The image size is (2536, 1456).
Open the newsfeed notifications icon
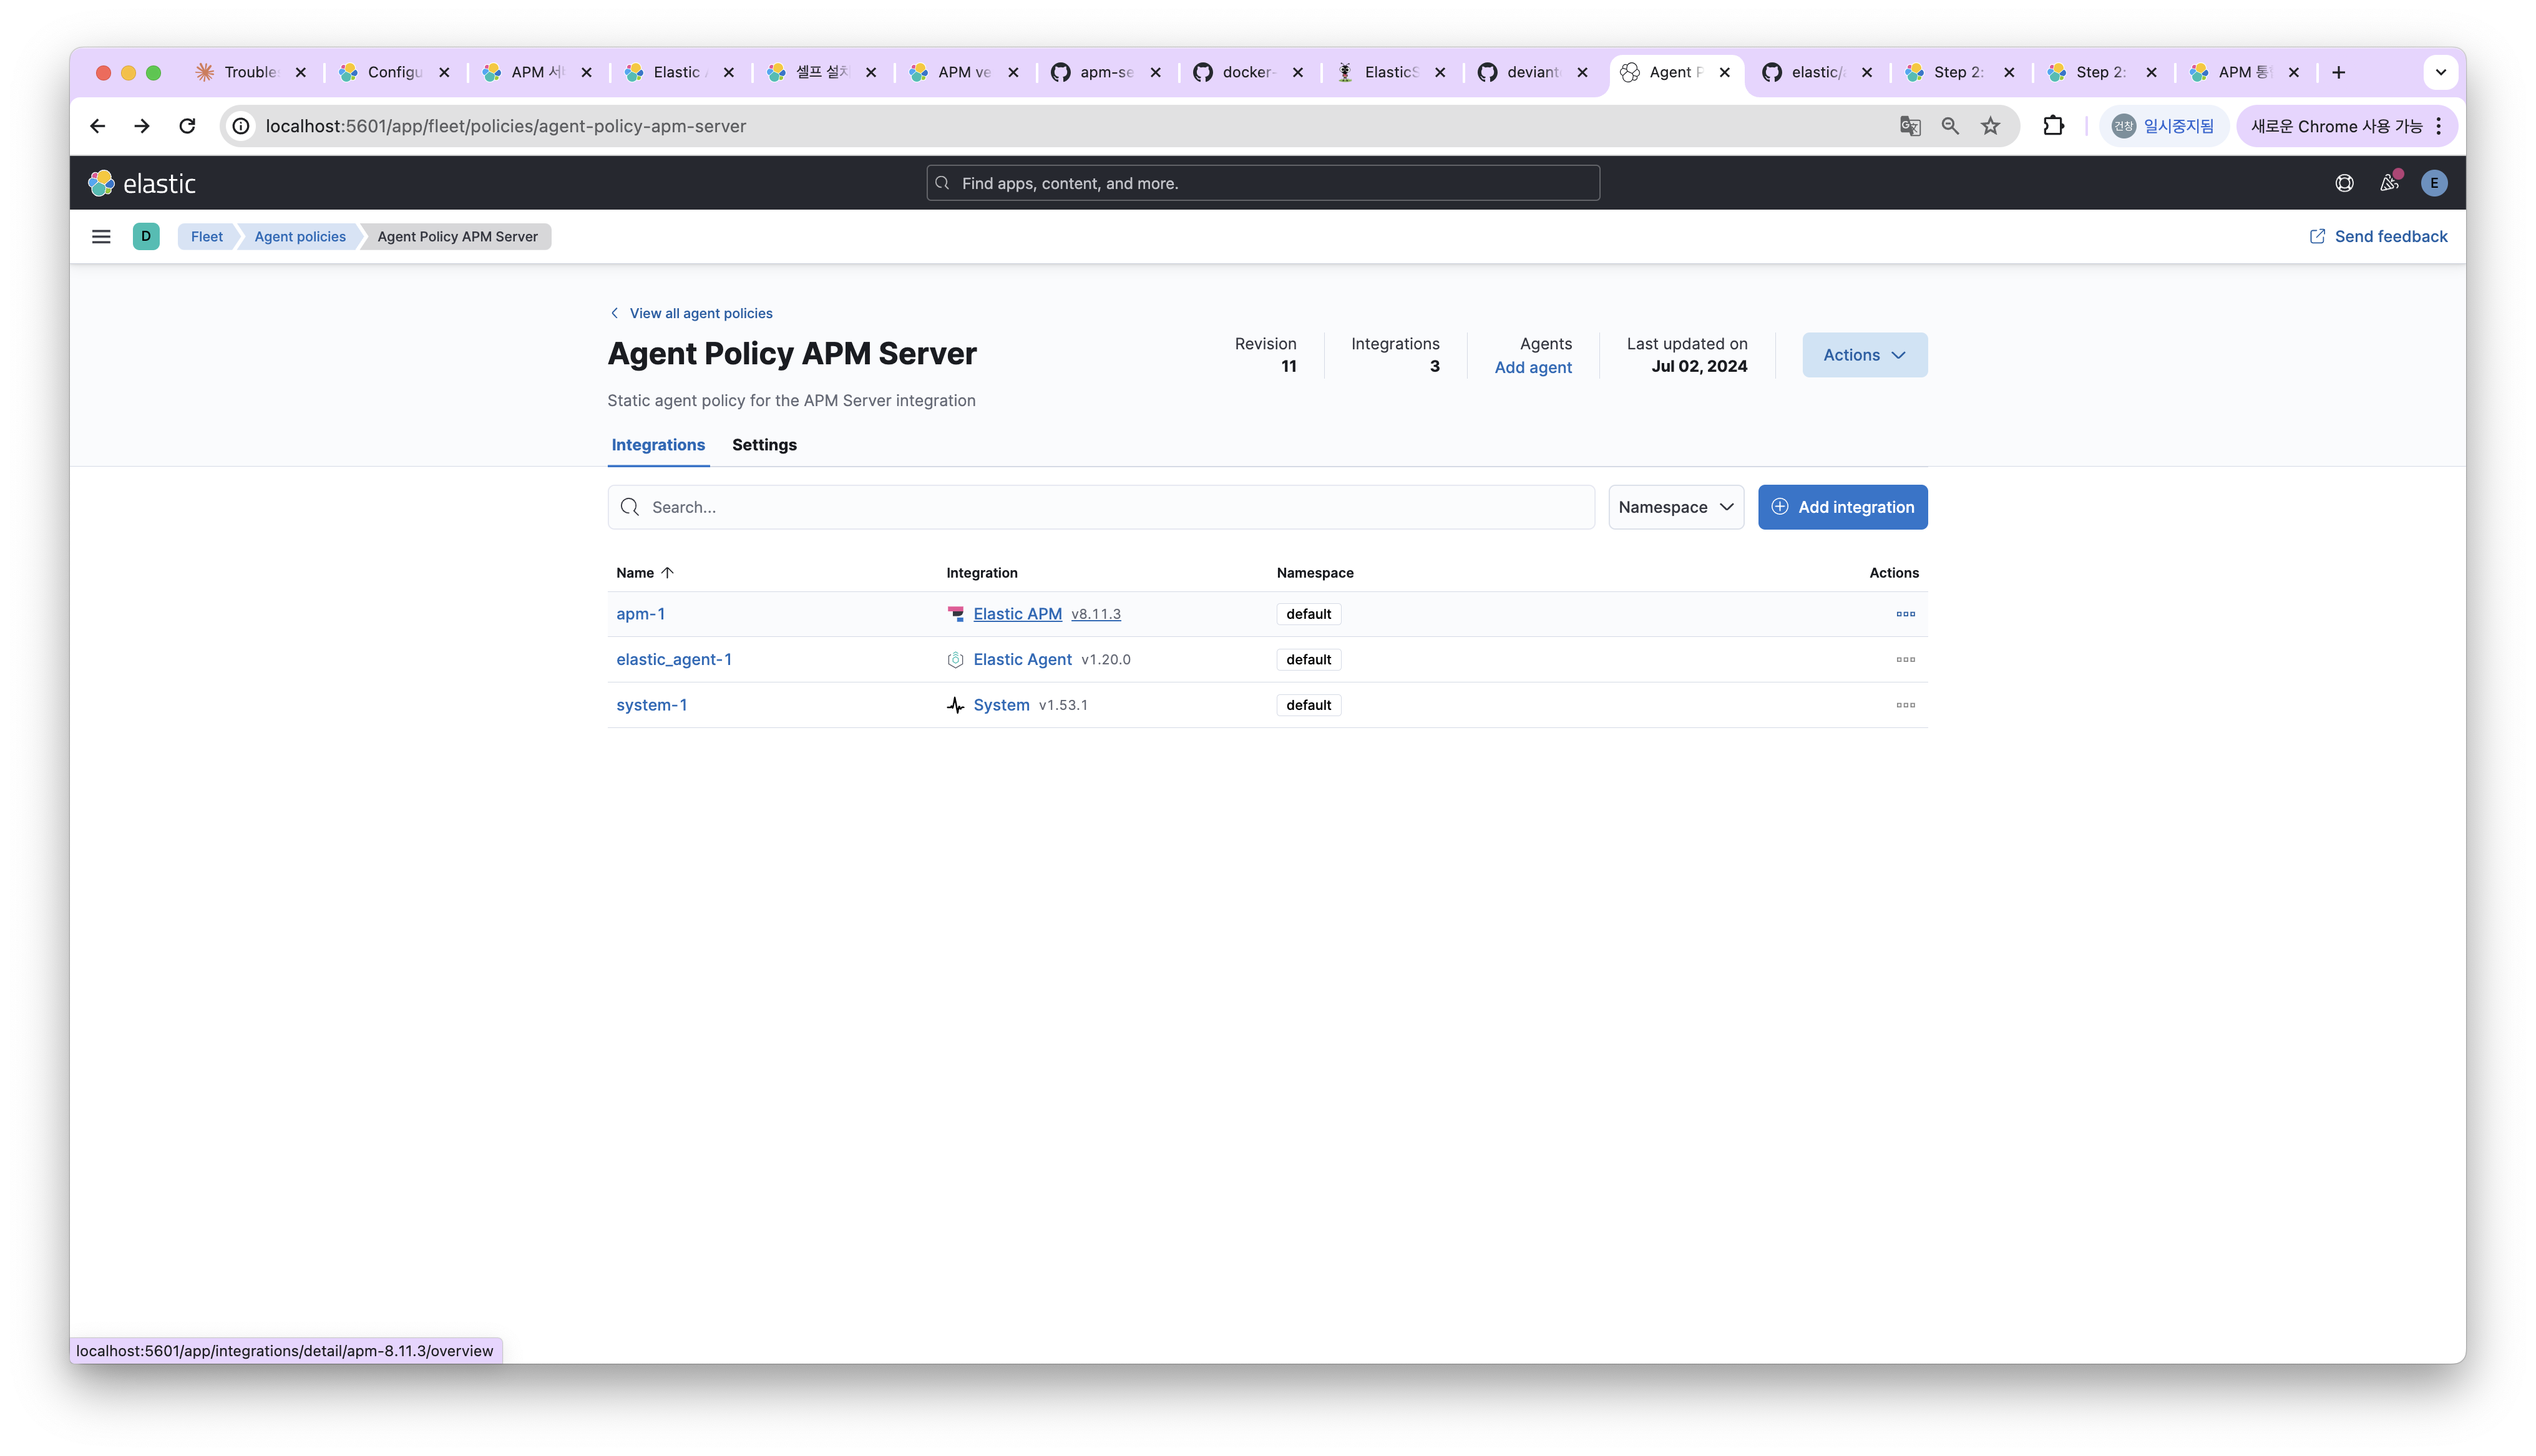(x=2389, y=183)
